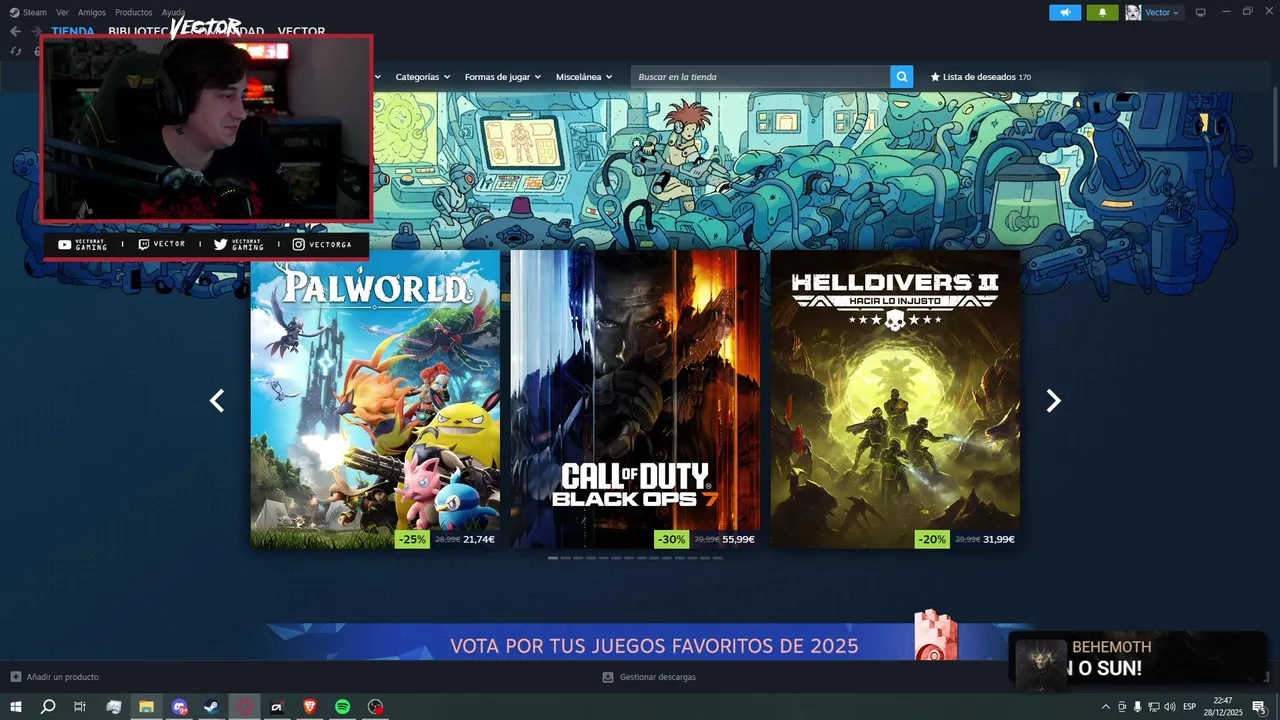The height and width of the screenshot is (720, 1280).
Task: Click the Buscar en la tienda field
Action: point(760,77)
